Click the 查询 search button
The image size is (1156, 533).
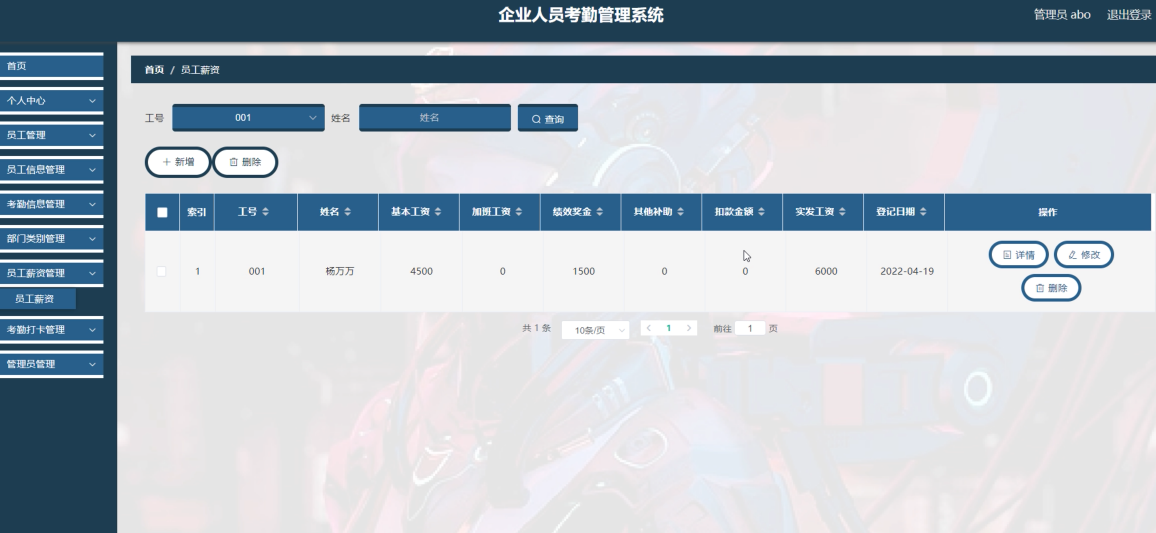point(548,119)
